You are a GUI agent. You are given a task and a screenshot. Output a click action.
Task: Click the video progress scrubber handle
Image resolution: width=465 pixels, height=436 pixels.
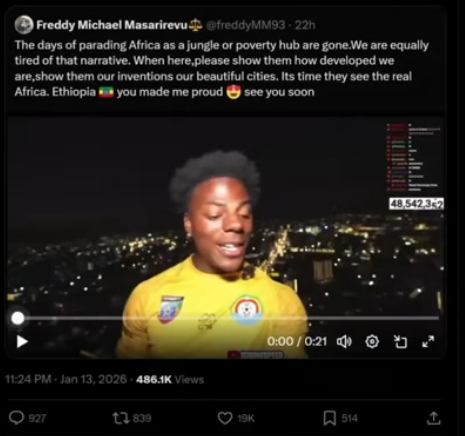[x=18, y=318]
